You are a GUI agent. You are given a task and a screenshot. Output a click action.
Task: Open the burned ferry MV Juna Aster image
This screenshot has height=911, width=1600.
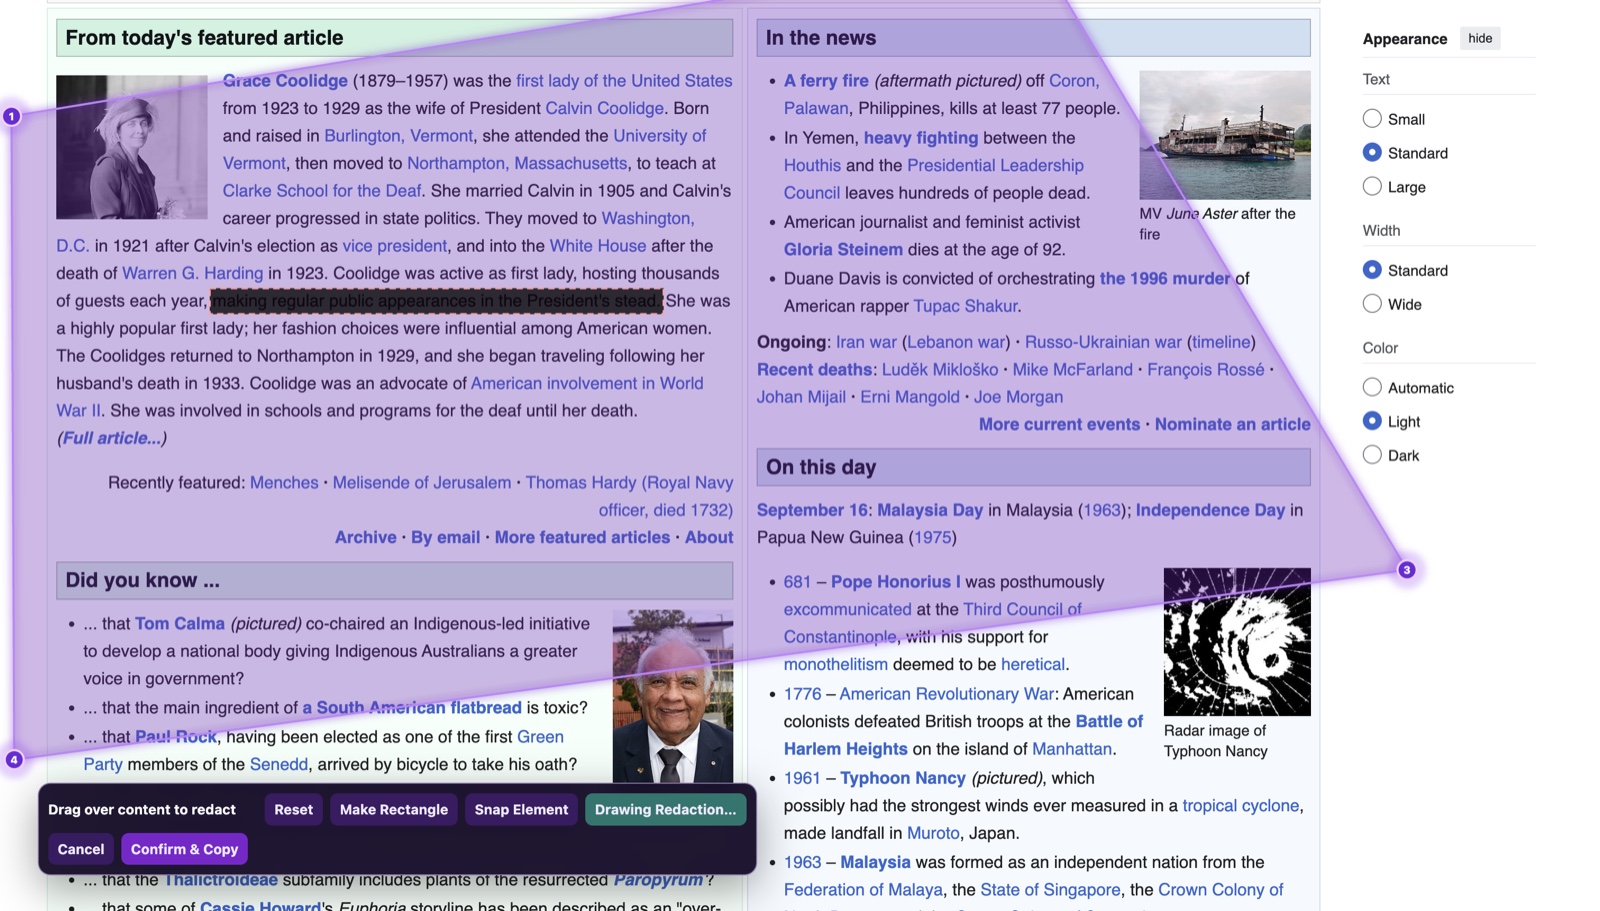coord(1225,135)
